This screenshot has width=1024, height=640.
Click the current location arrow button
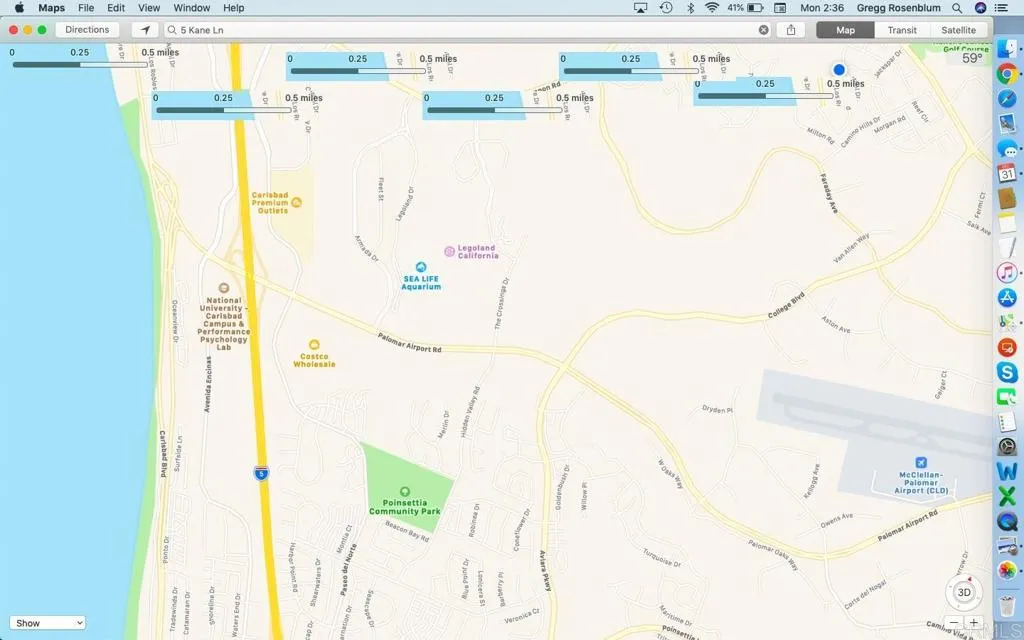pos(145,30)
